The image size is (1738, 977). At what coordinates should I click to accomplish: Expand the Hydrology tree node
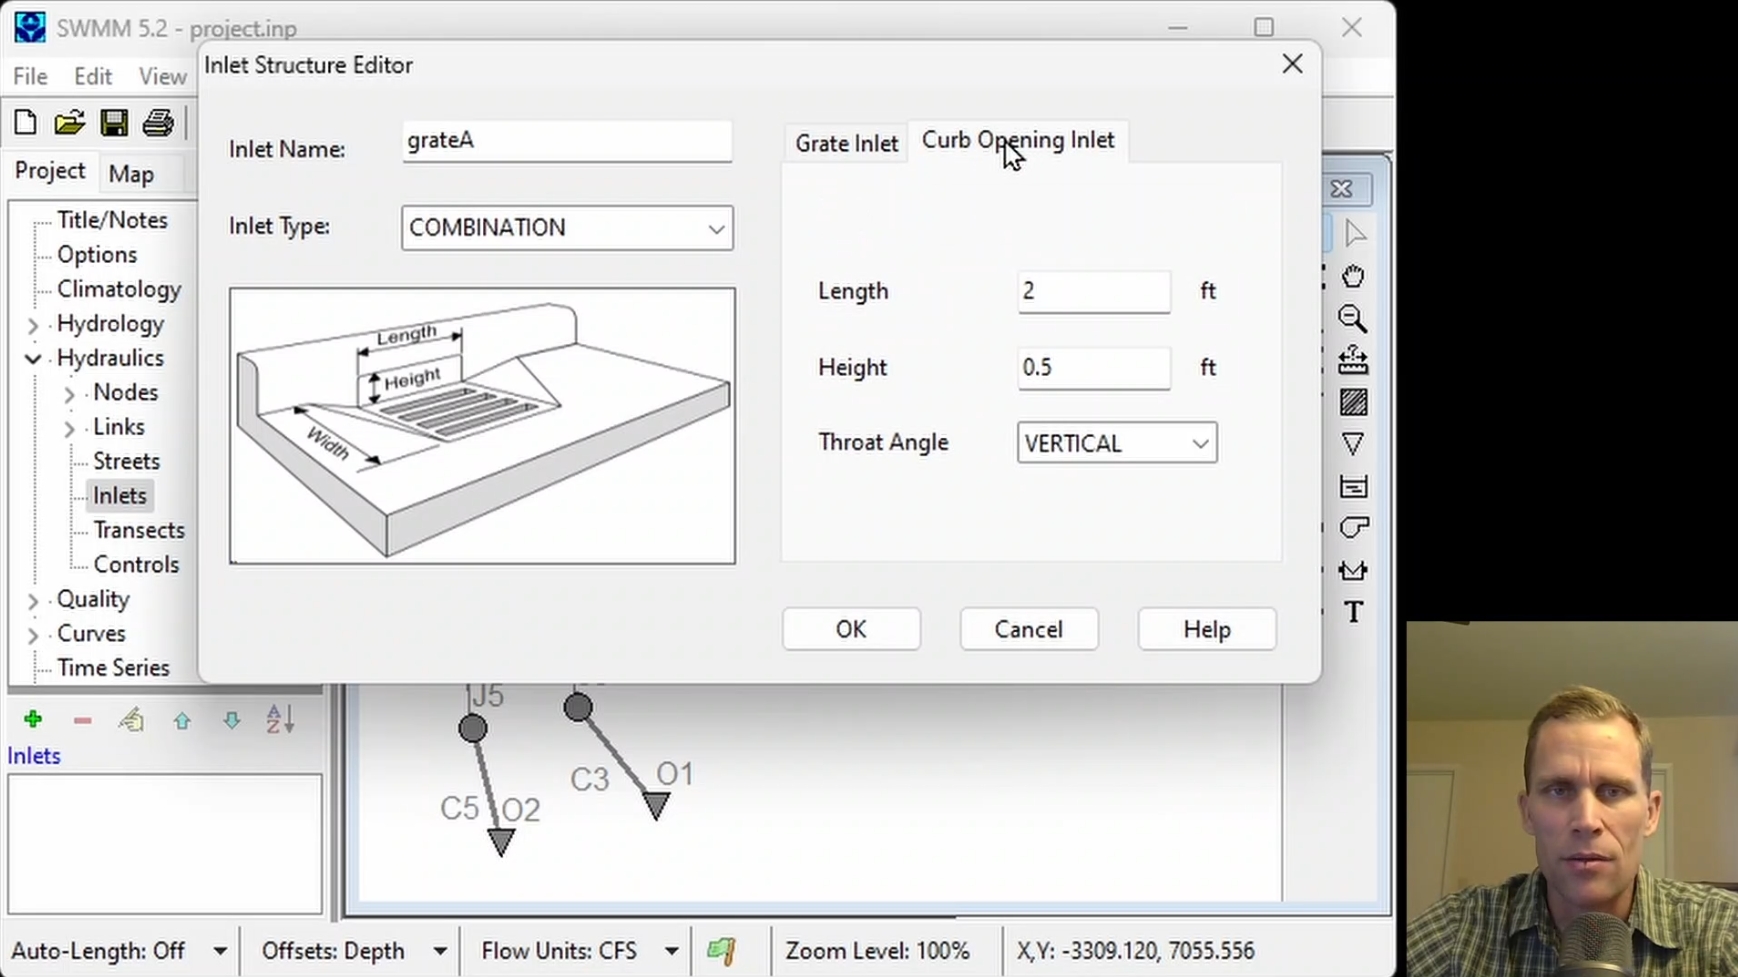(x=33, y=325)
